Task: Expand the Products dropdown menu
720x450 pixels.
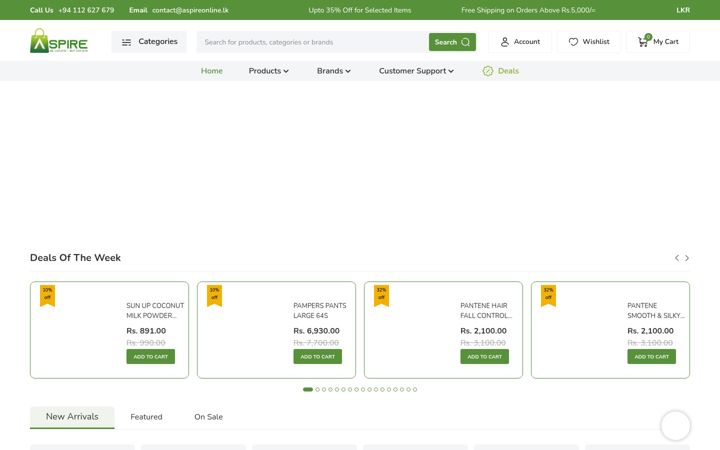Action: [269, 71]
